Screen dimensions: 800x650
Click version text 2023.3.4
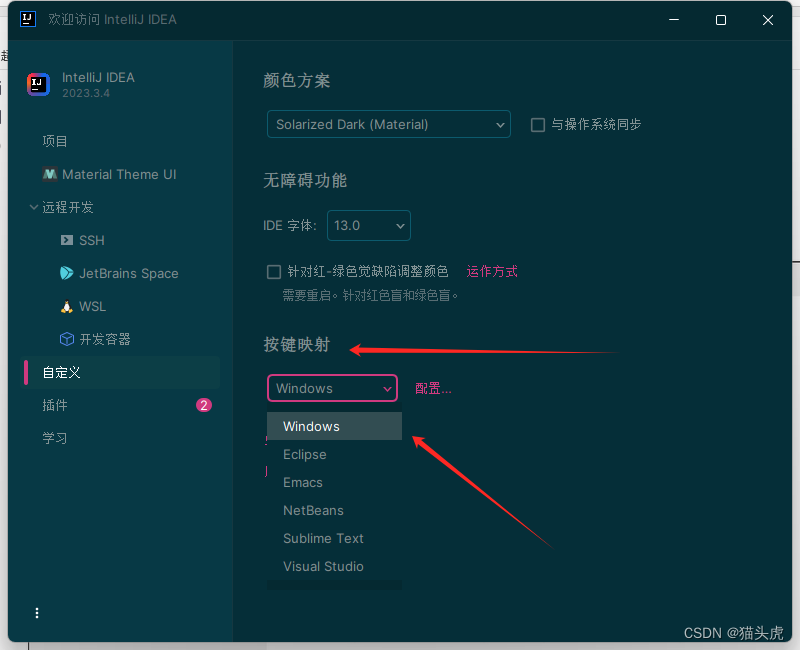[x=86, y=93]
